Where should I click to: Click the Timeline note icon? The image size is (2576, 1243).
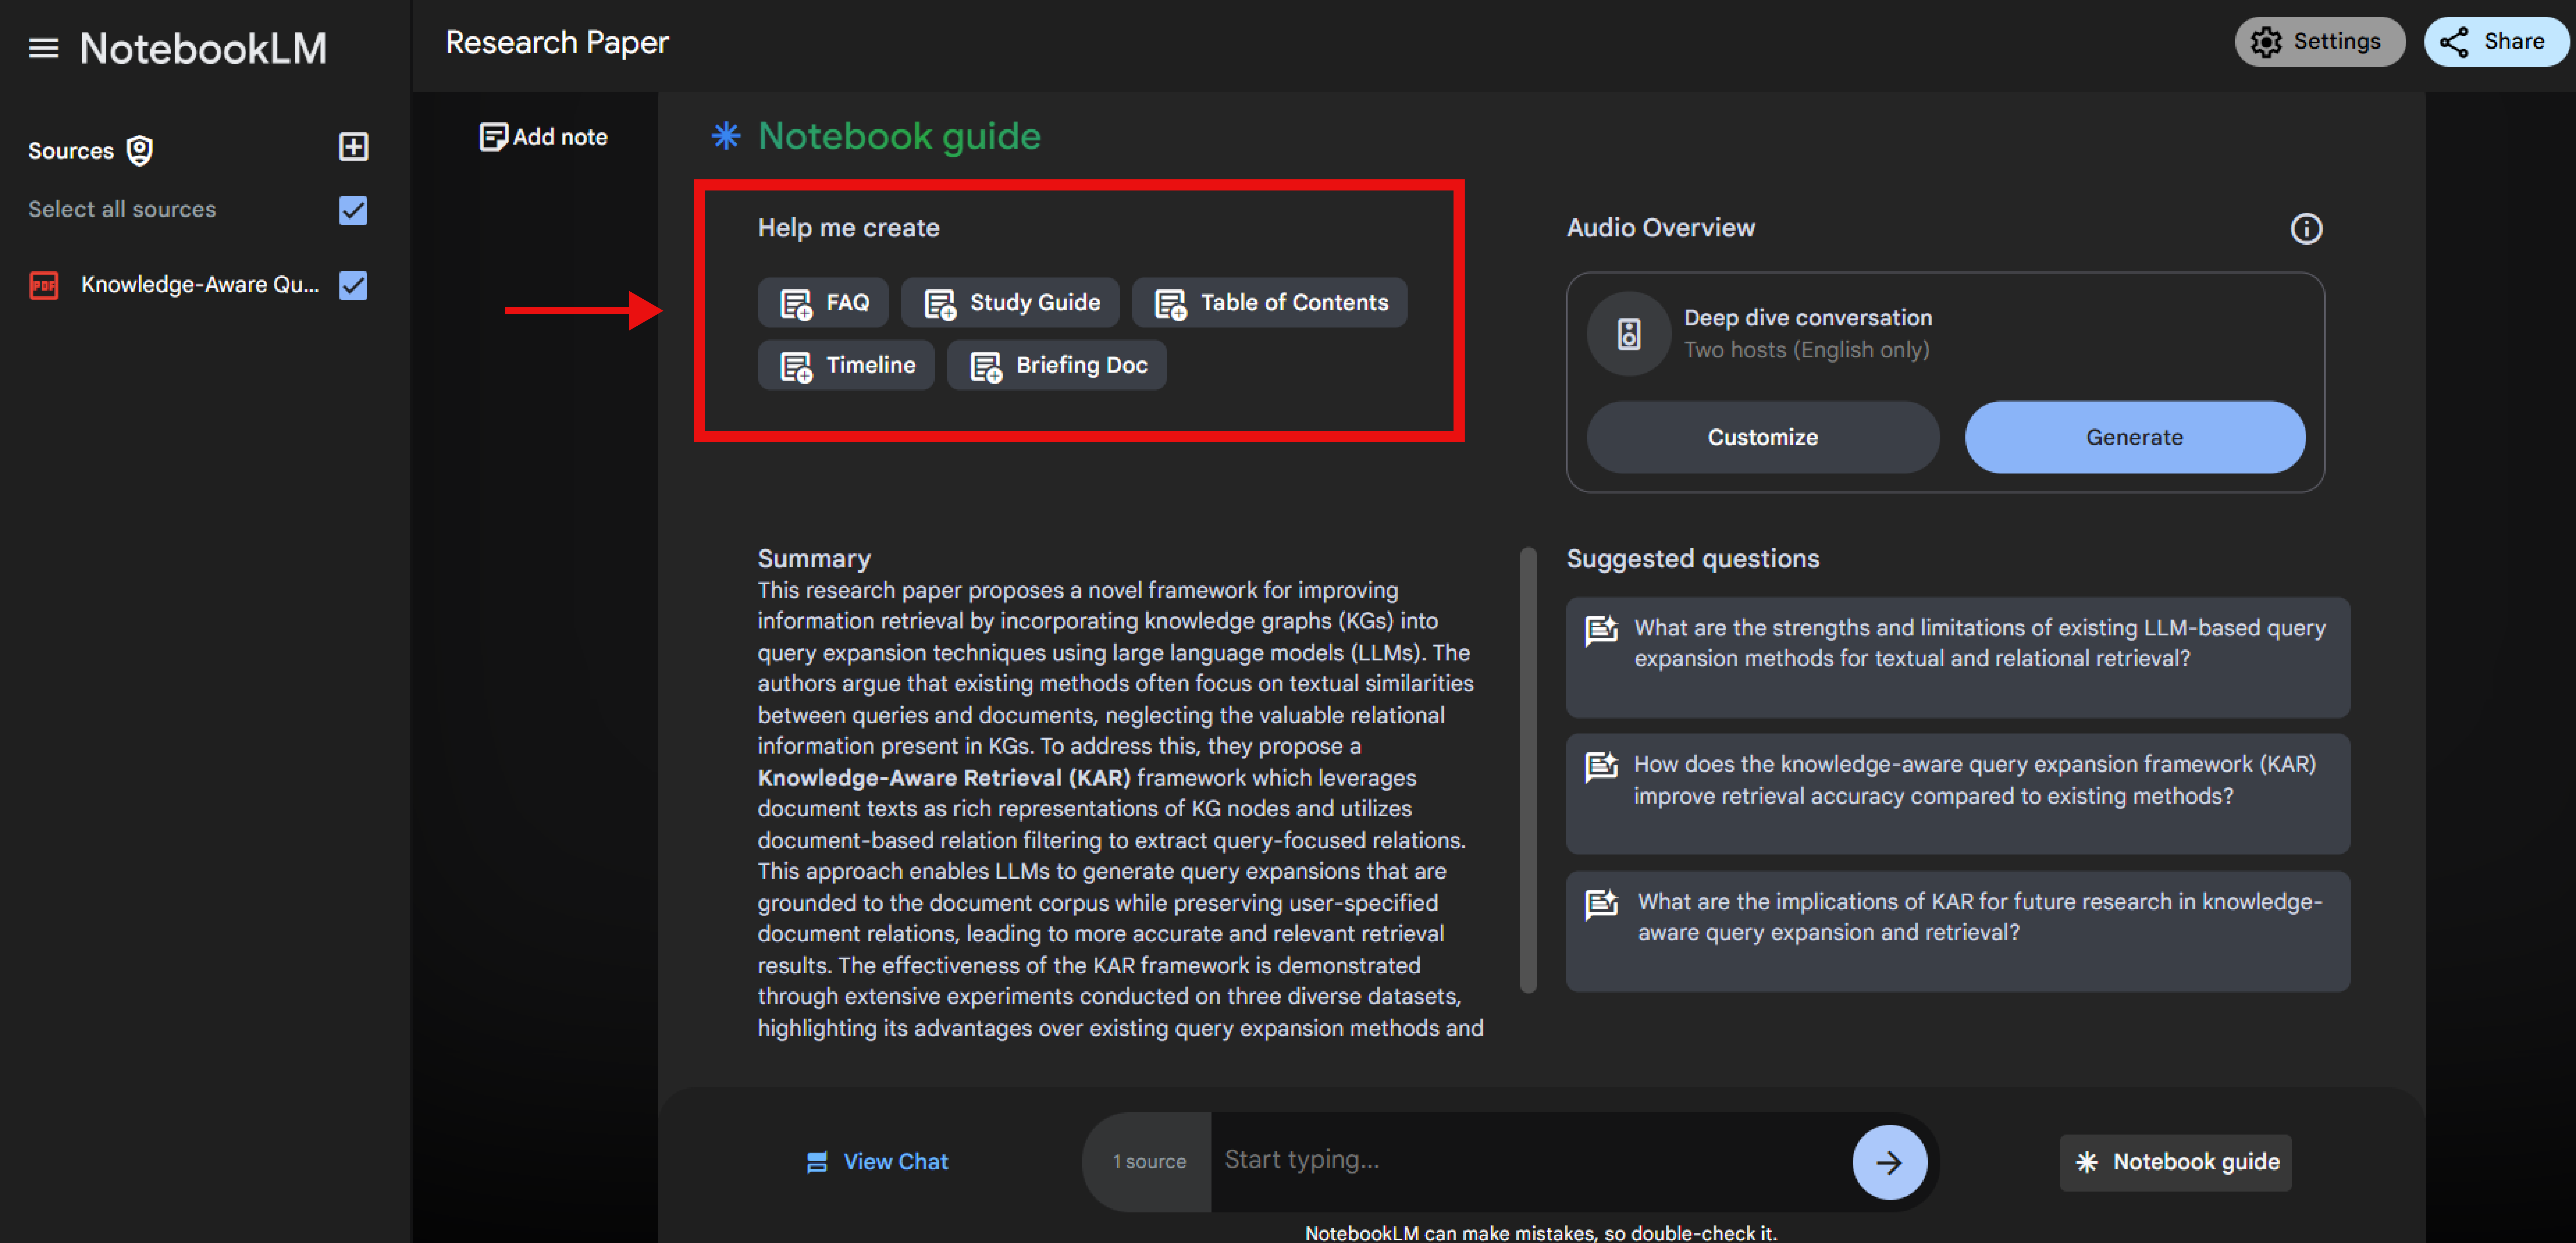[796, 367]
